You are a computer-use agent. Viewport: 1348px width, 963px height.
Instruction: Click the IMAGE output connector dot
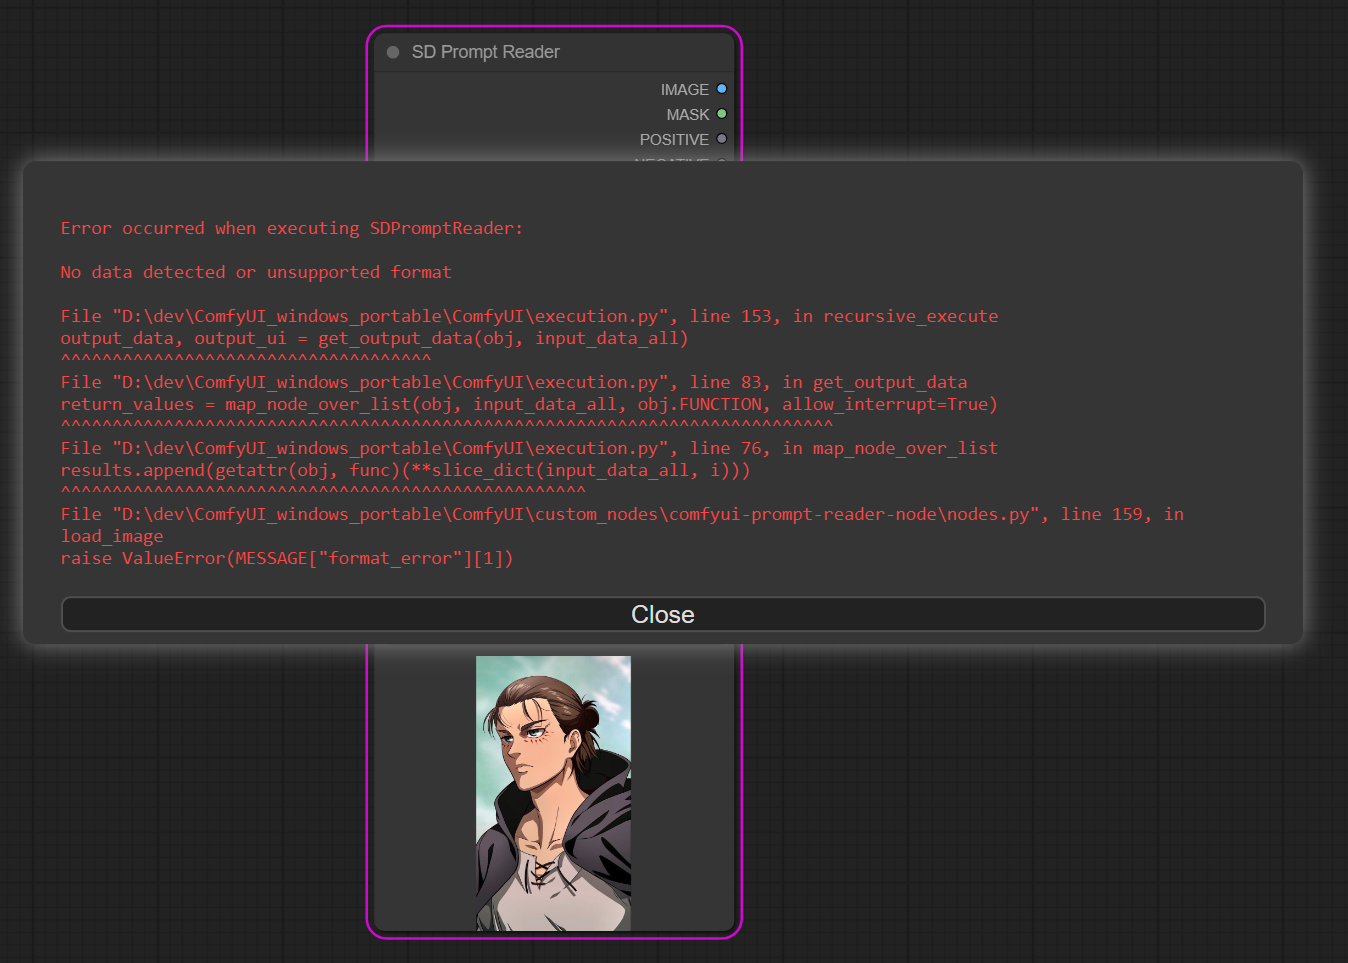[x=722, y=89]
